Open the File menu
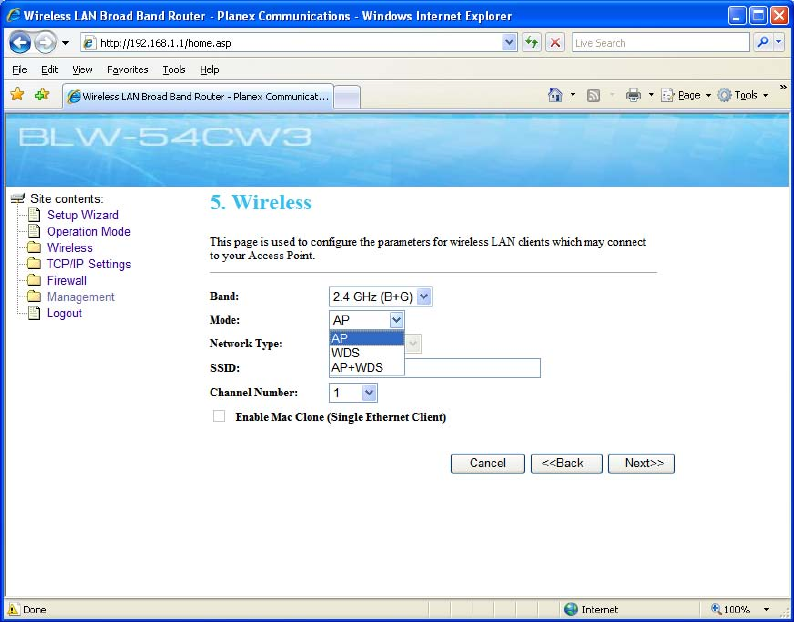794x622 pixels. 20,70
